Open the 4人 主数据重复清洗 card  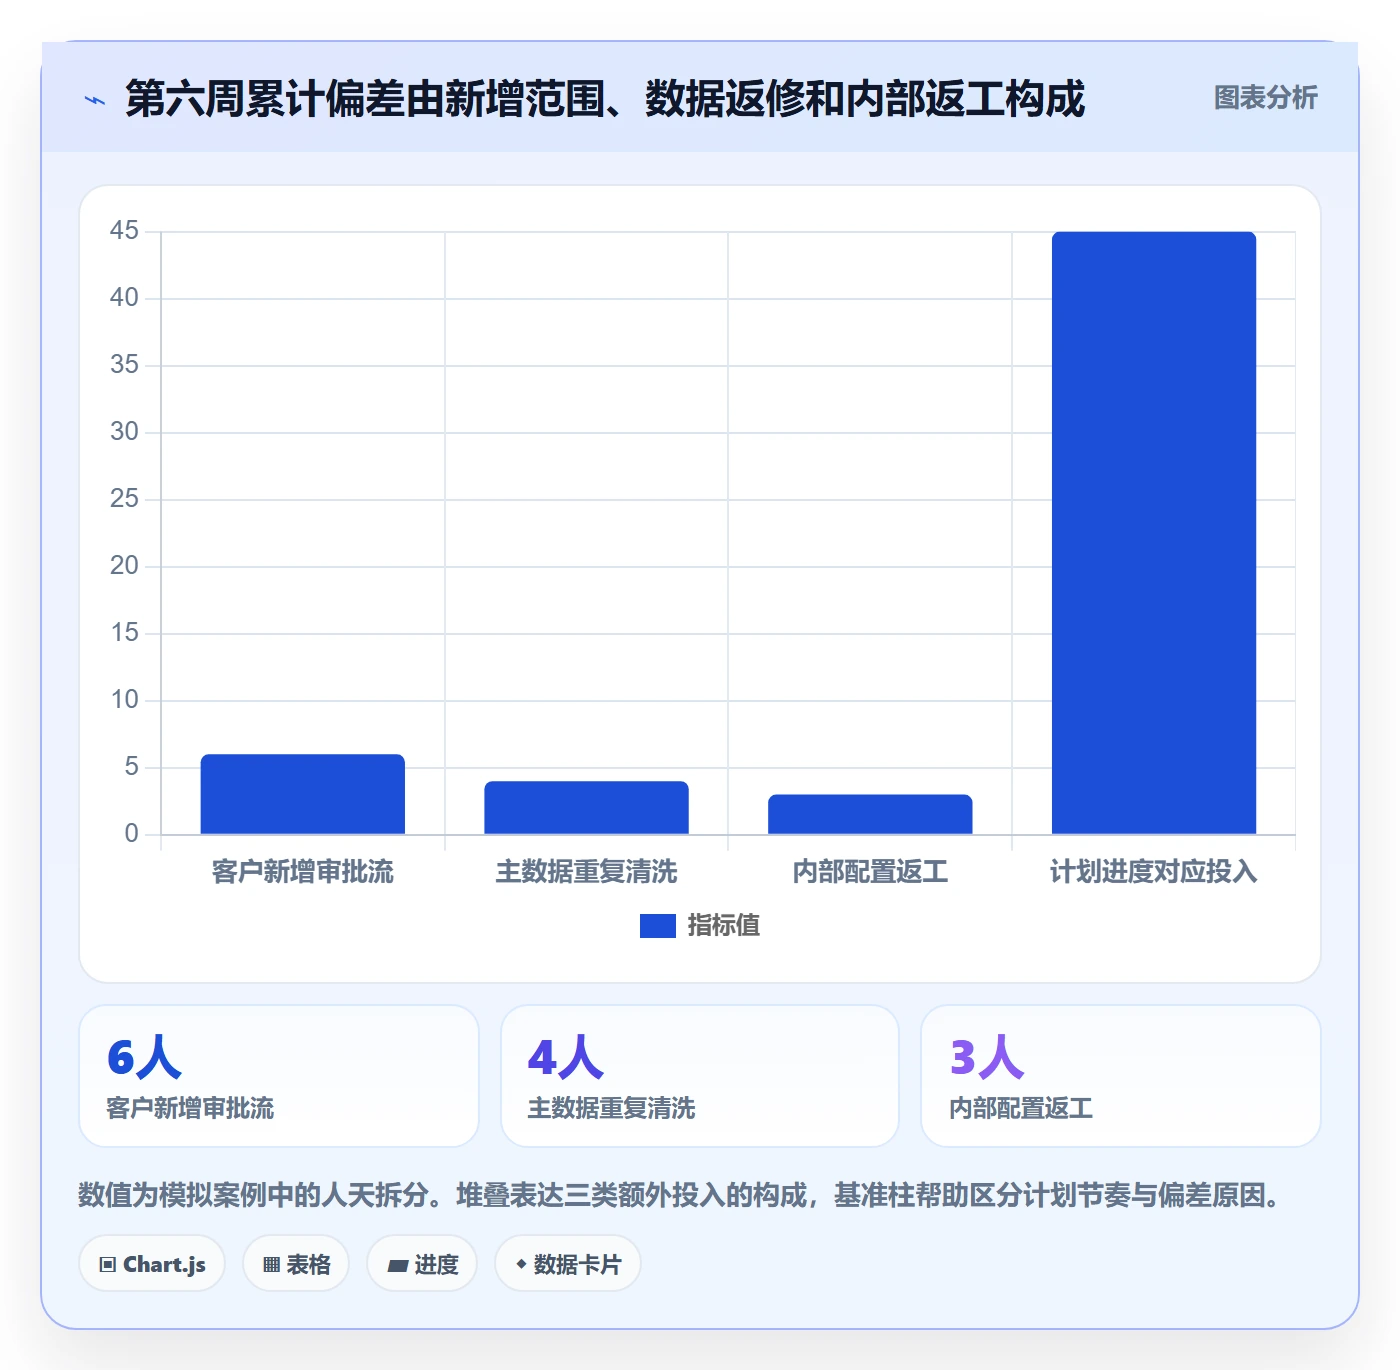point(700,1076)
